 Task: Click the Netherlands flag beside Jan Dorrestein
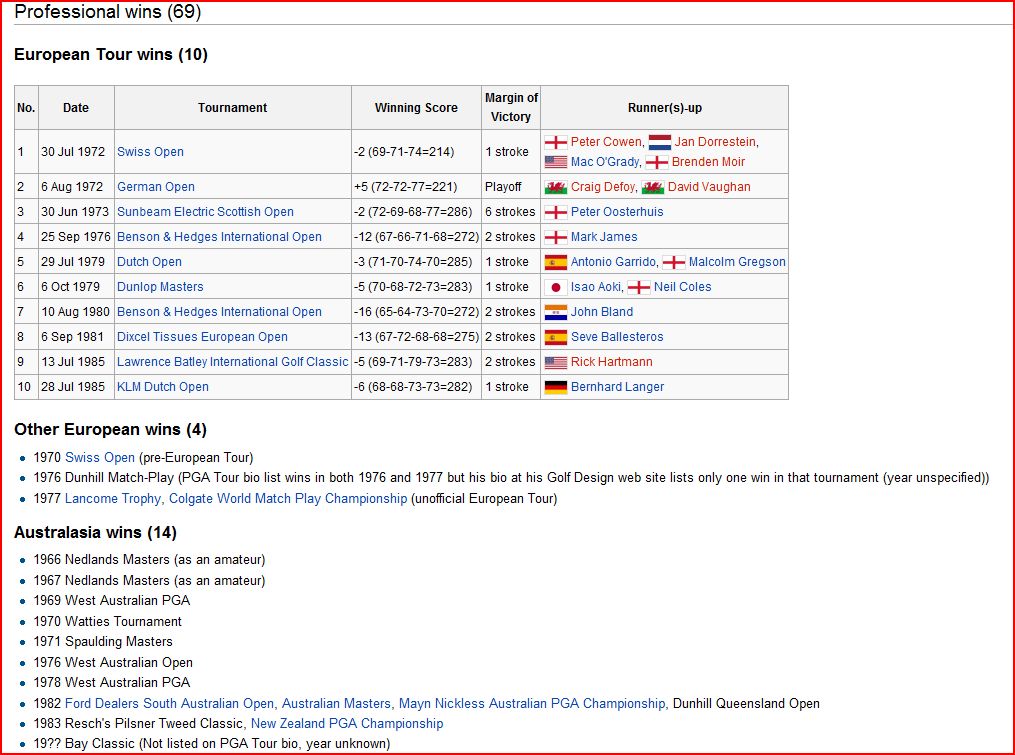pos(660,142)
